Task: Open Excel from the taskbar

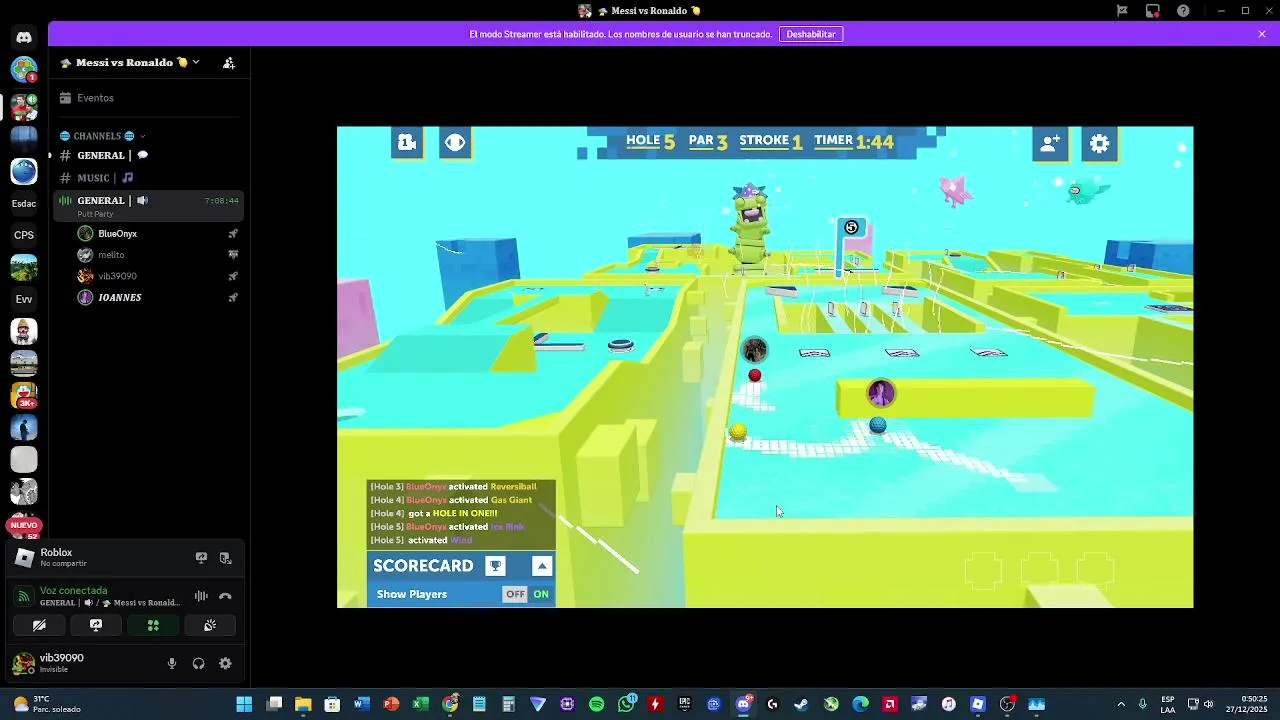Action: [421, 704]
